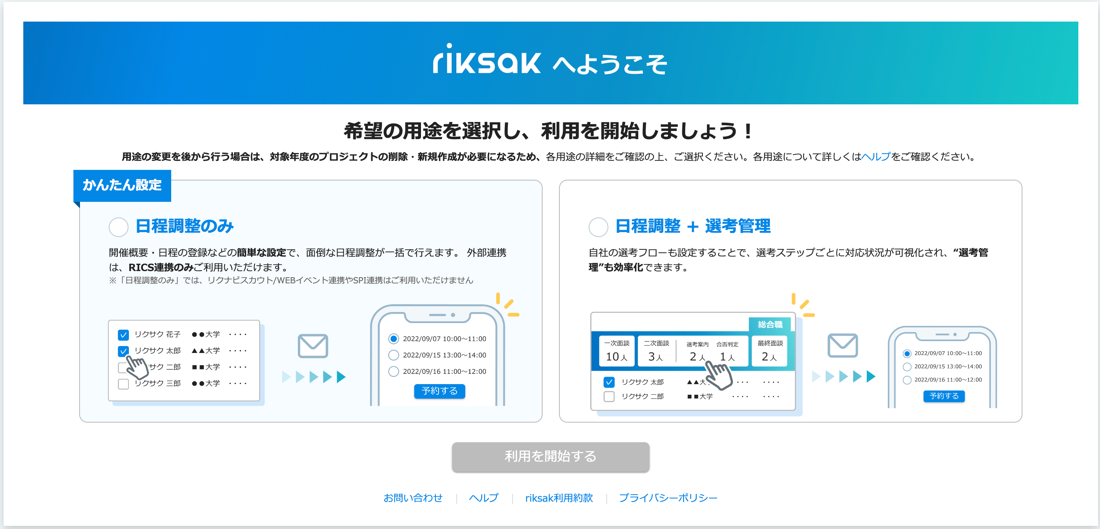
Task: Click the candidate list illustration with リクサク 花子
Action: coord(184,361)
